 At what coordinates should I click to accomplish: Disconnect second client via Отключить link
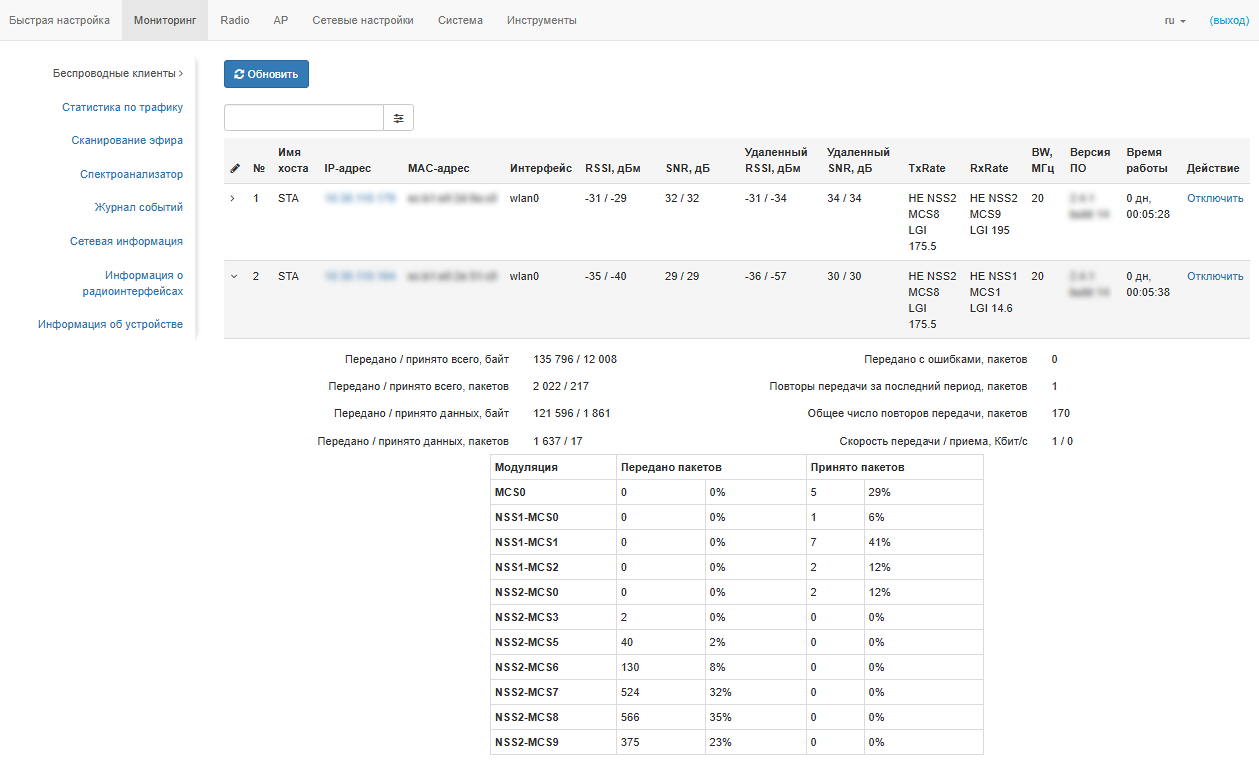pos(1214,276)
